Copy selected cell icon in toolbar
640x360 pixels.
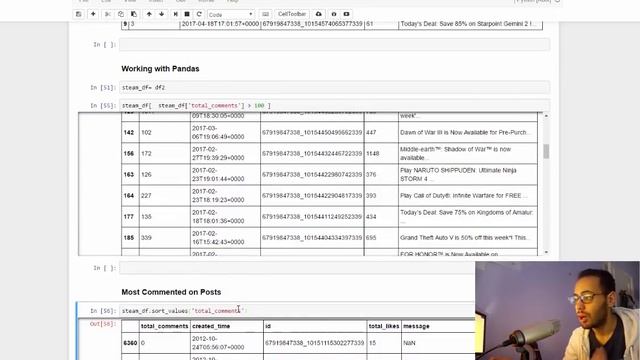coord(121,14)
